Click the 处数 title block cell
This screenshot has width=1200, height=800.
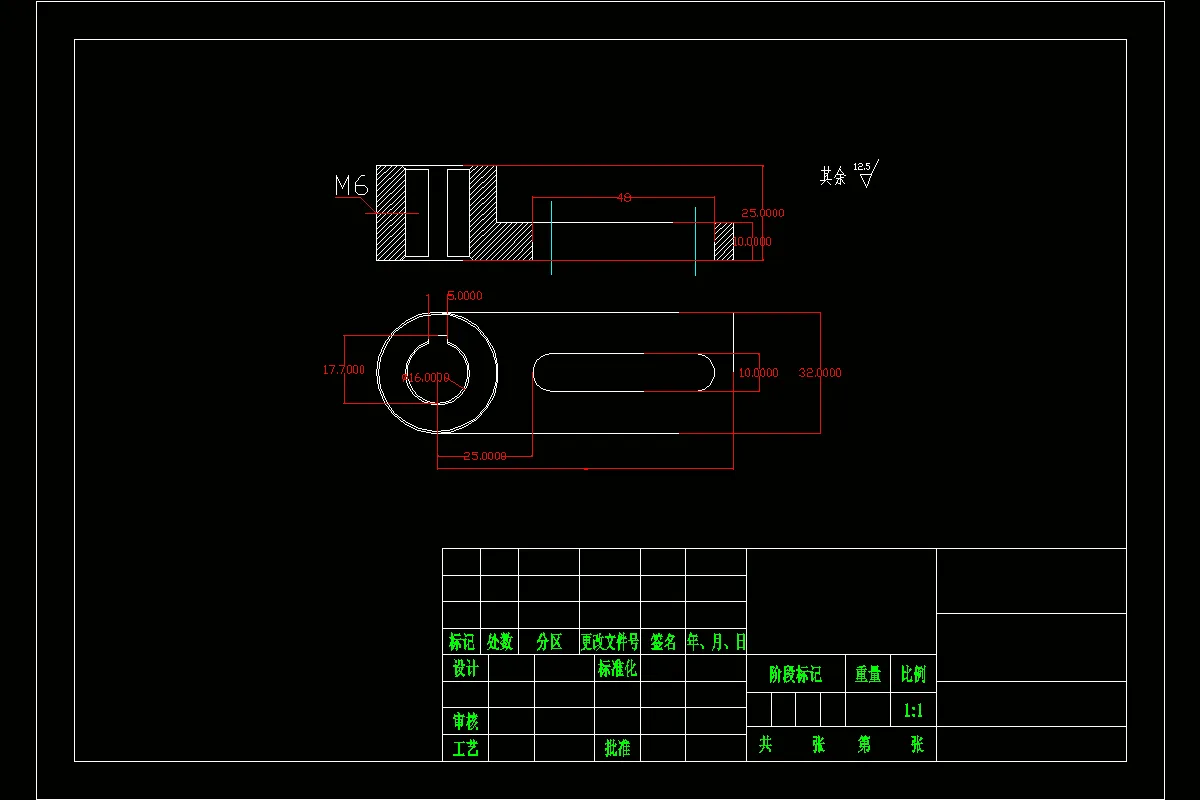coord(500,642)
